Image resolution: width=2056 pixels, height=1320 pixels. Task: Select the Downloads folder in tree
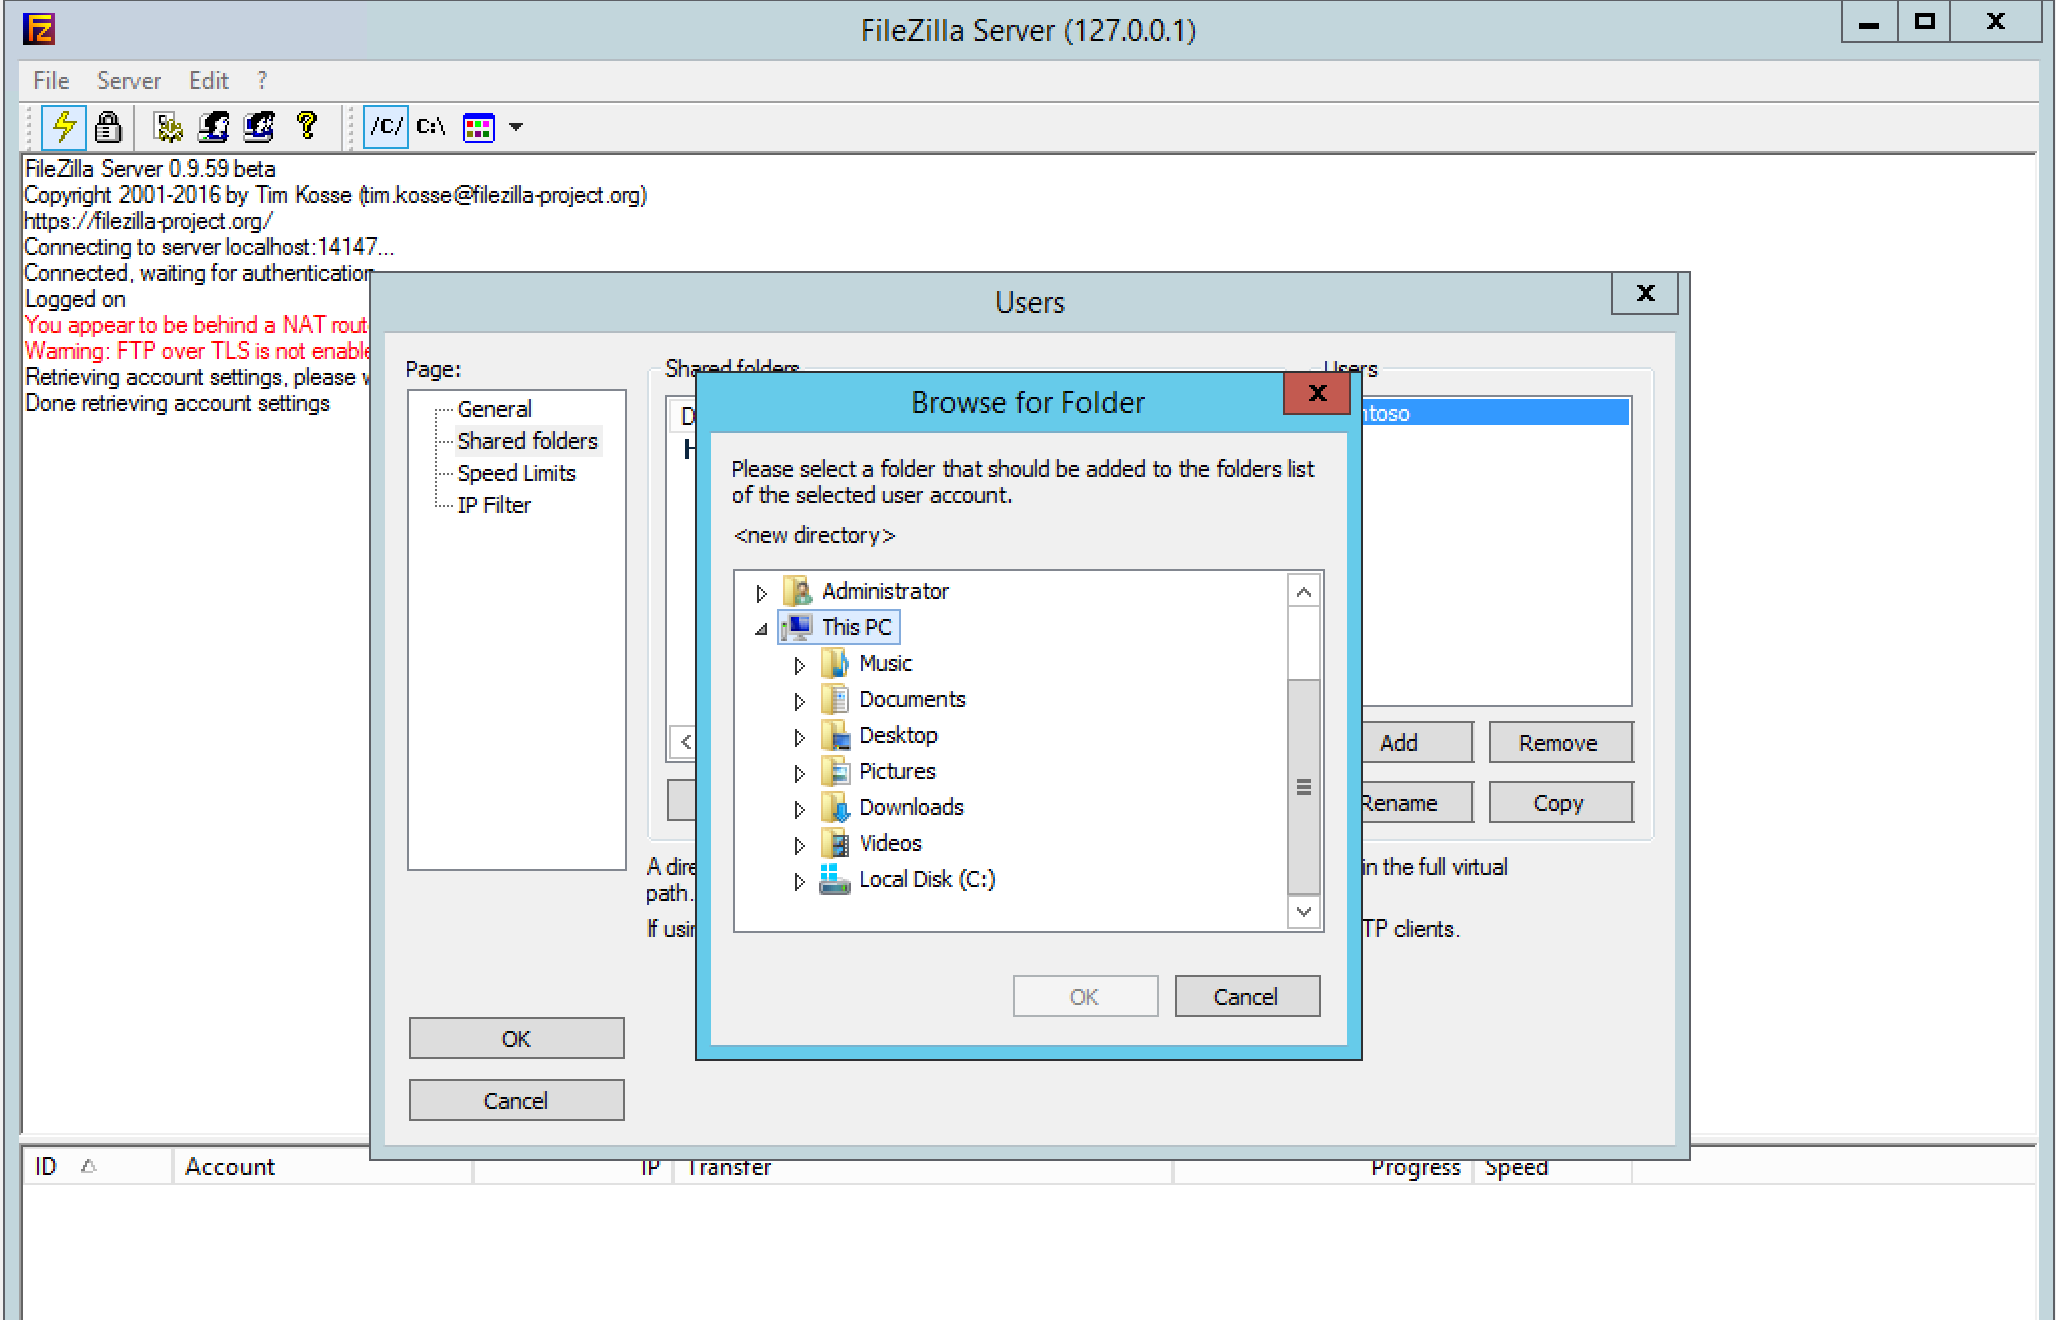point(910,807)
